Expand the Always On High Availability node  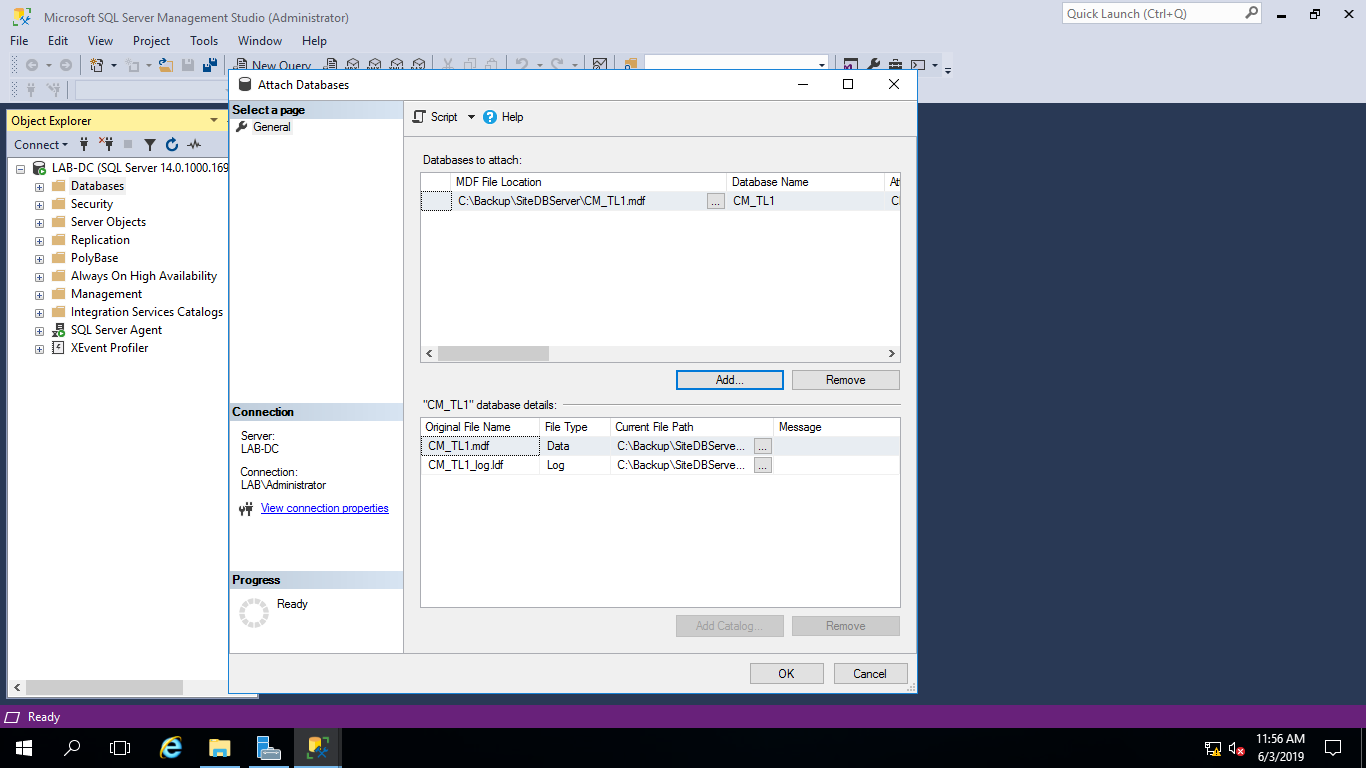(x=40, y=277)
